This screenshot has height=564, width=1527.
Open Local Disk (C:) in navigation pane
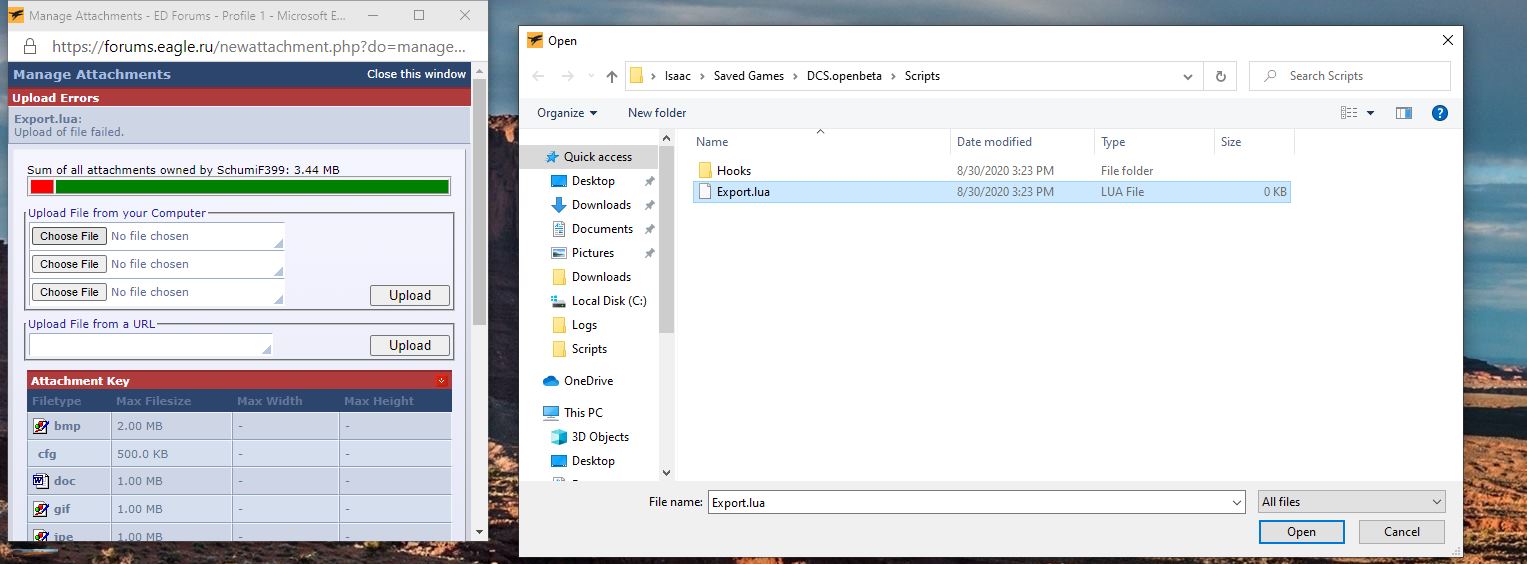point(609,301)
